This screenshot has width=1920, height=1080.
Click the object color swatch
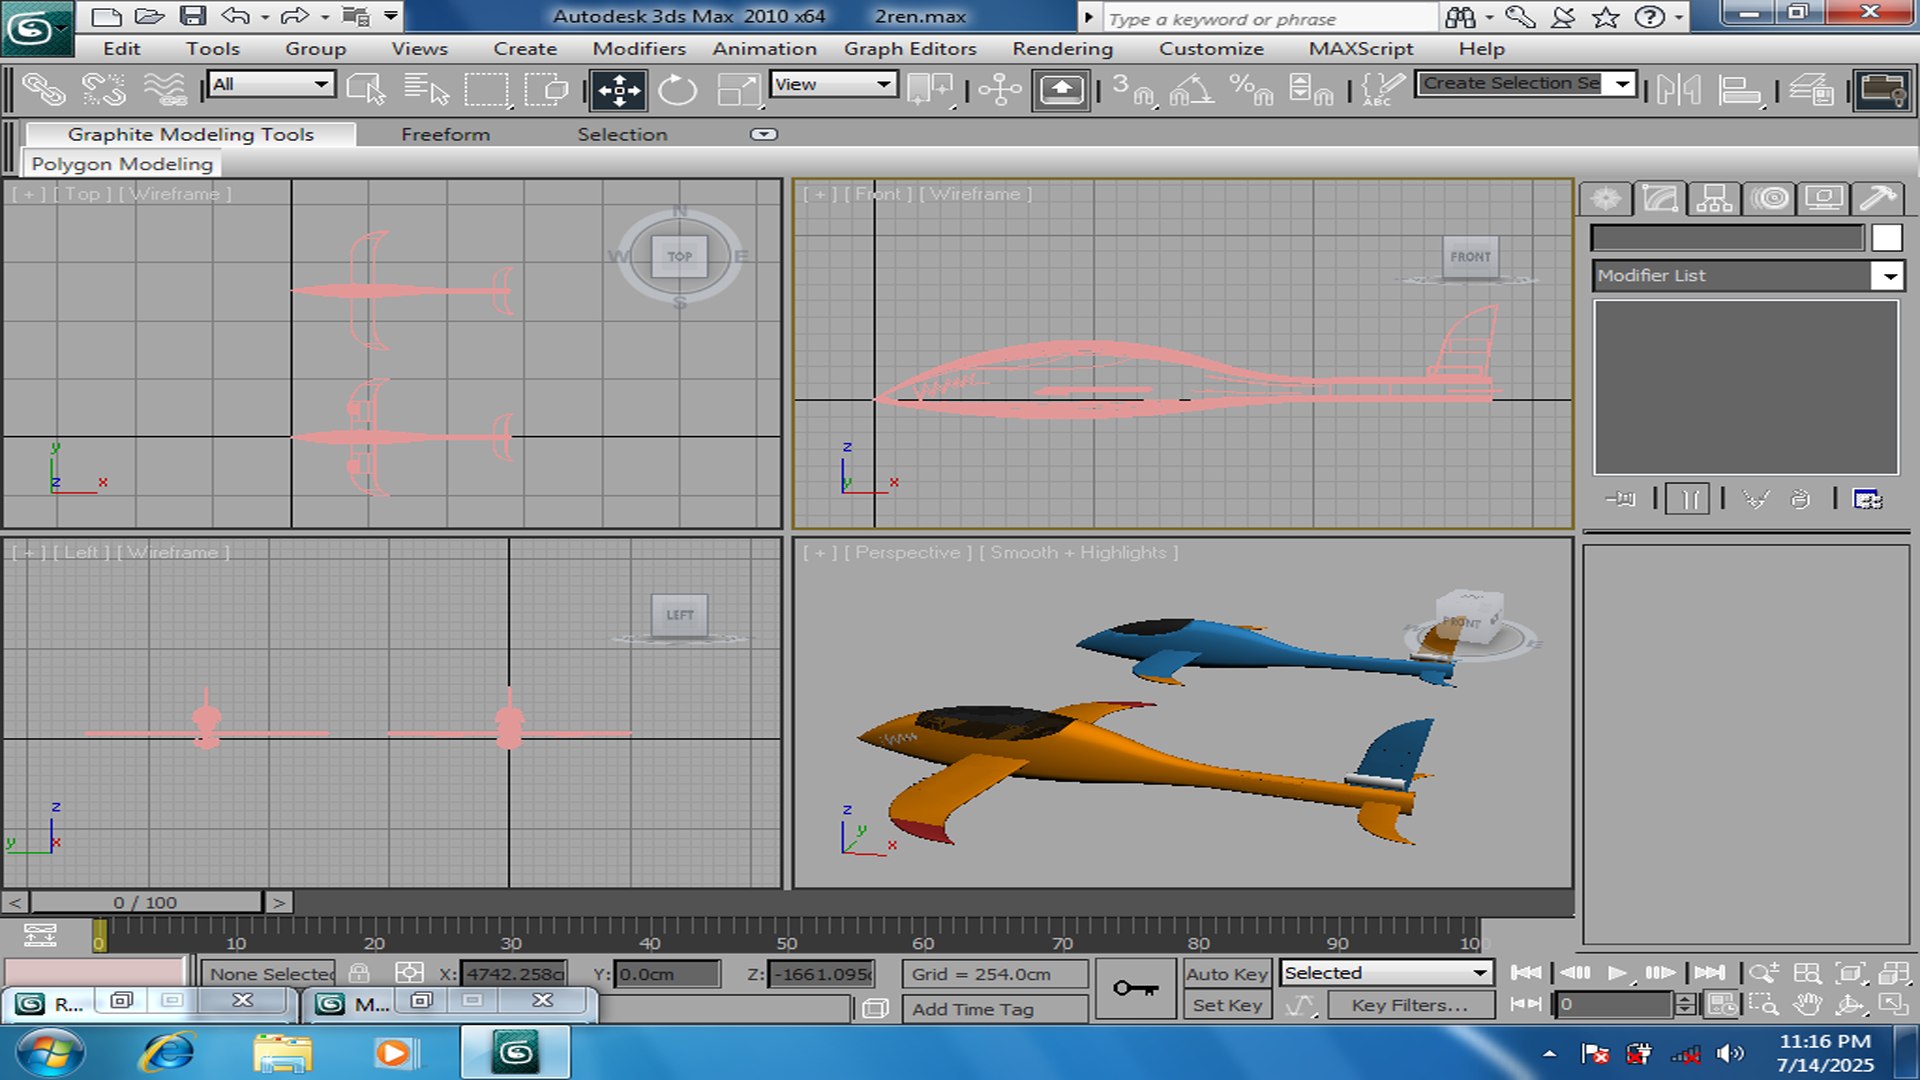1887,238
